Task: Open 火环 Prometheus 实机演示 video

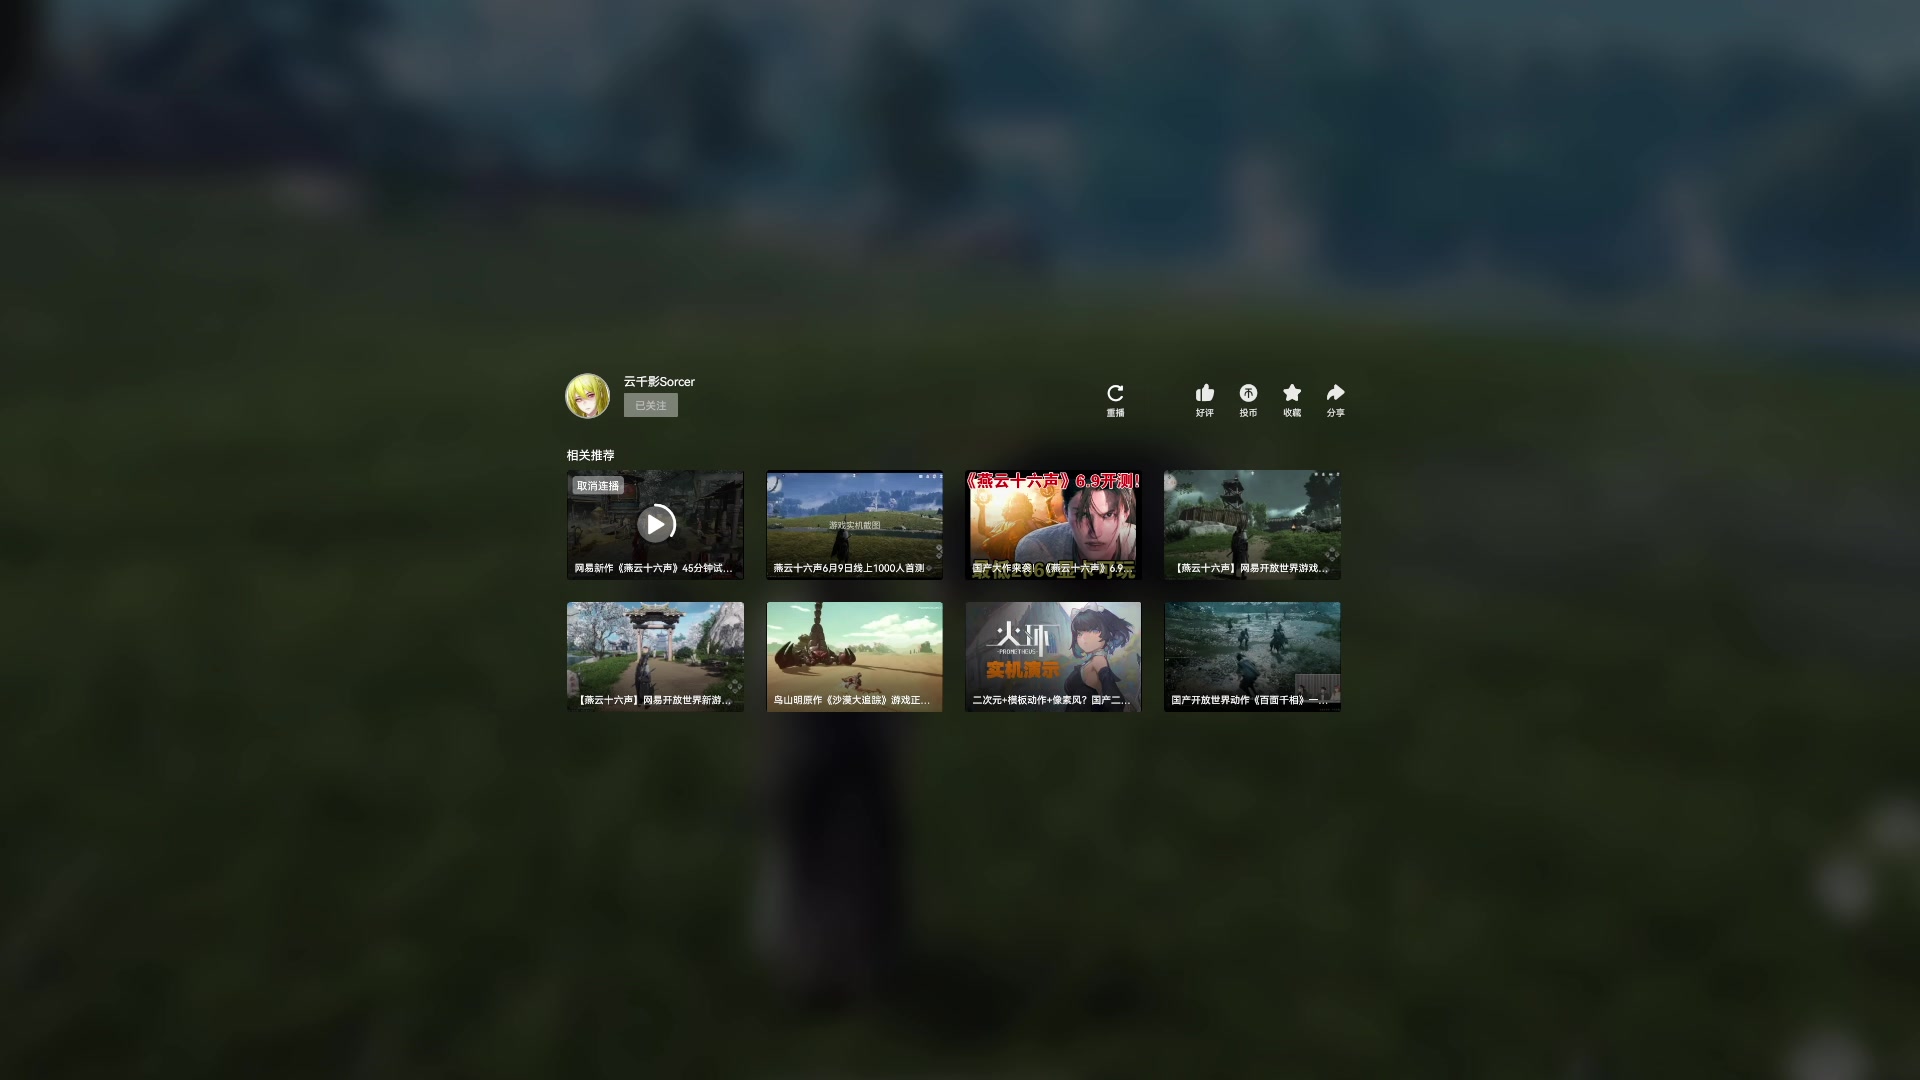Action: (1052, 656)
